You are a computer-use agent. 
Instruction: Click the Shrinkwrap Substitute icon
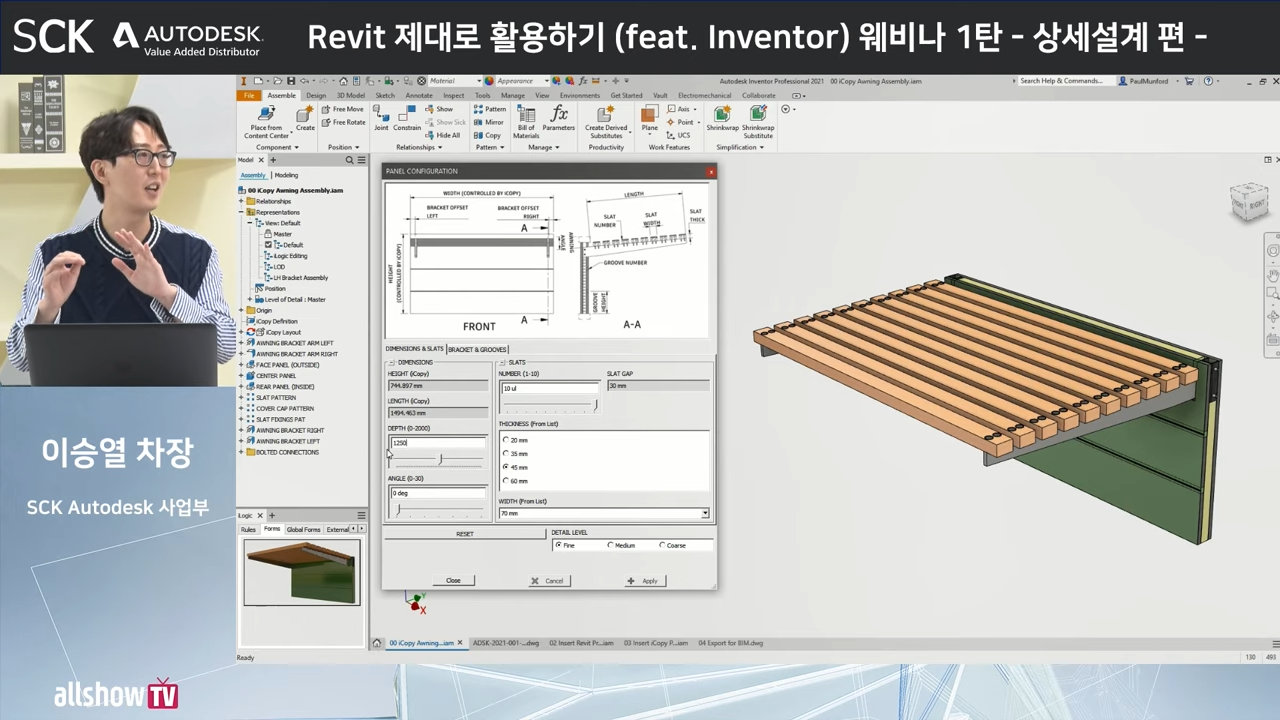pos(758,114)
